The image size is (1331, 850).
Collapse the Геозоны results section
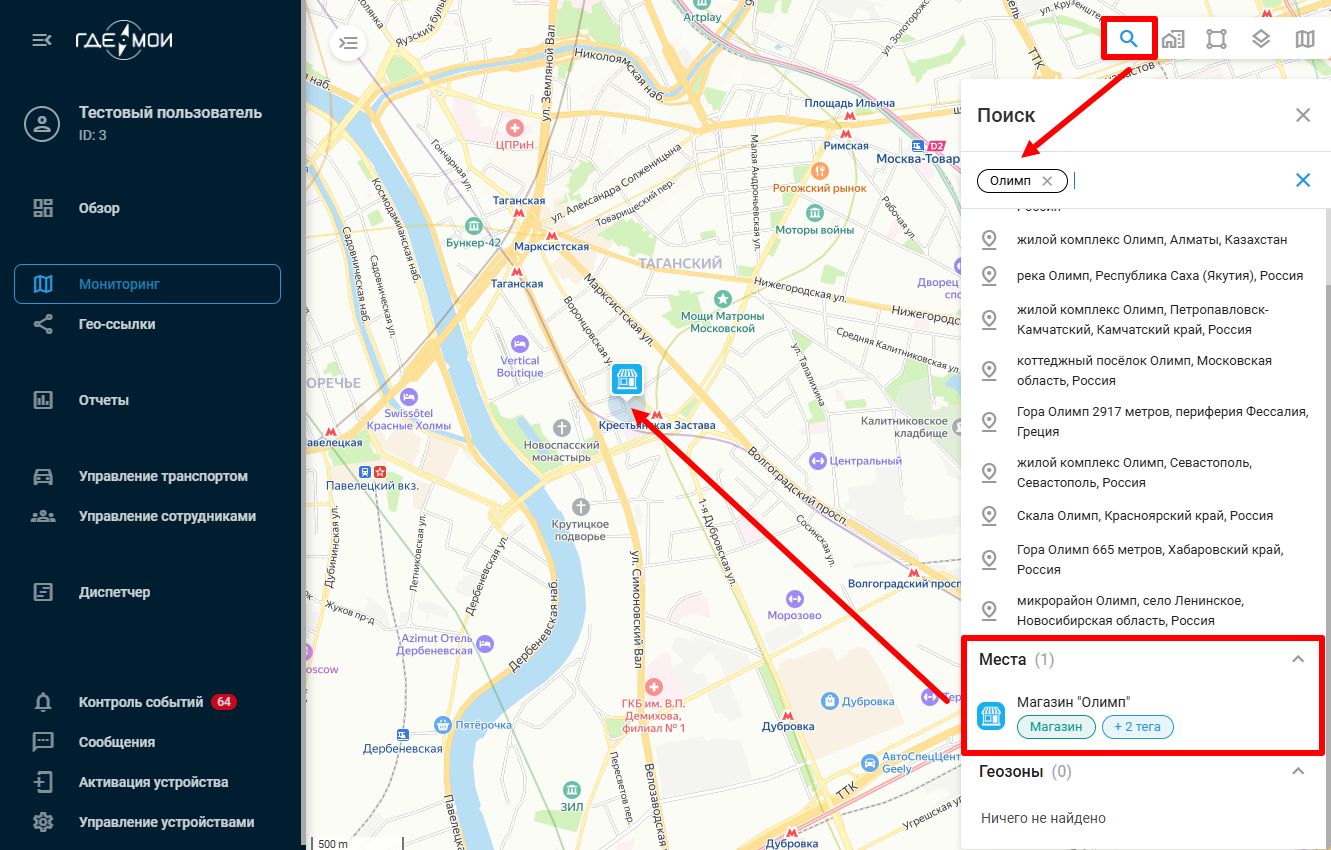pos(1298,771)
